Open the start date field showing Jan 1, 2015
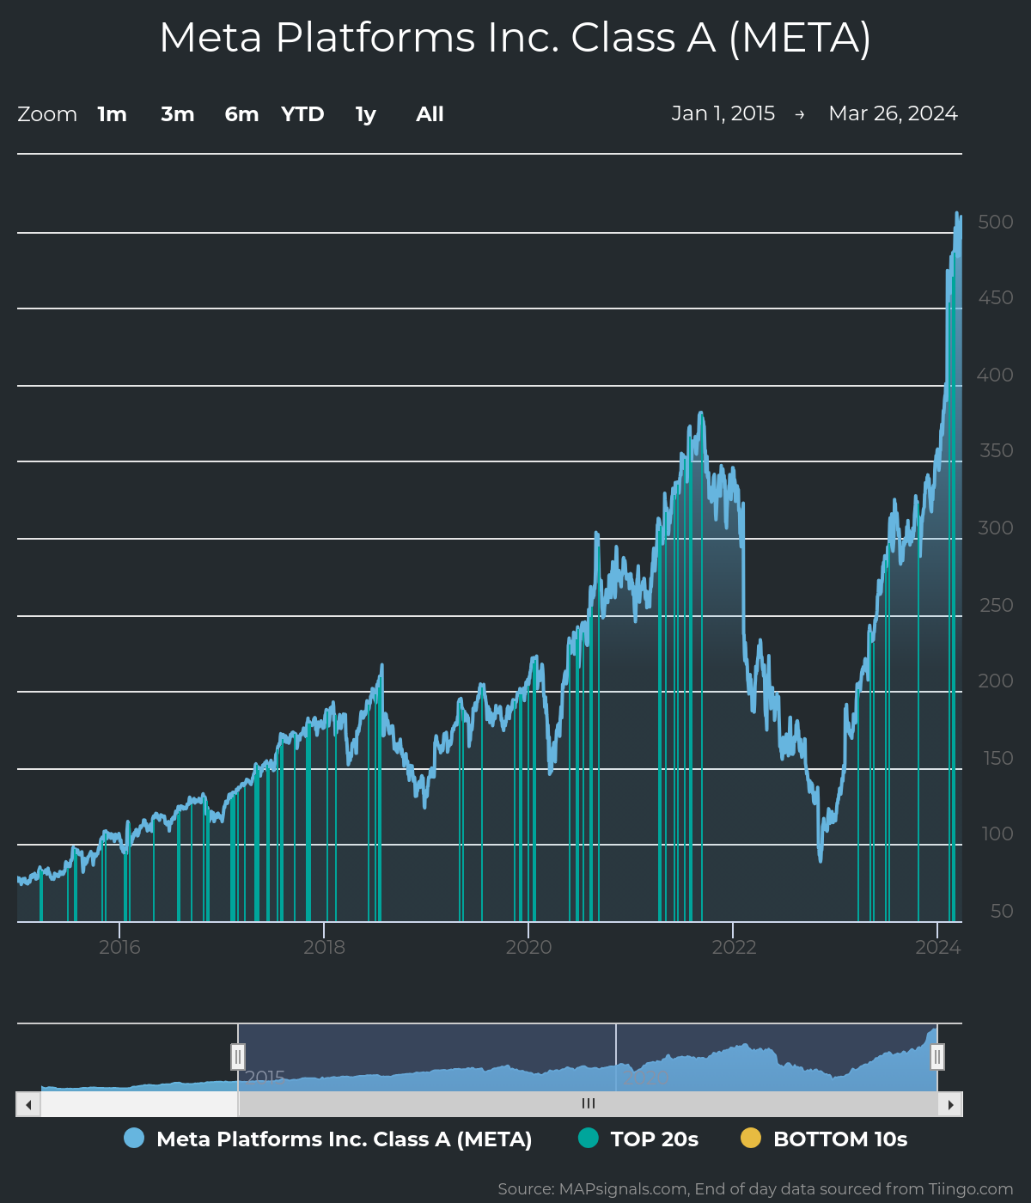1031x1203 pixels. tap(723, 114)
